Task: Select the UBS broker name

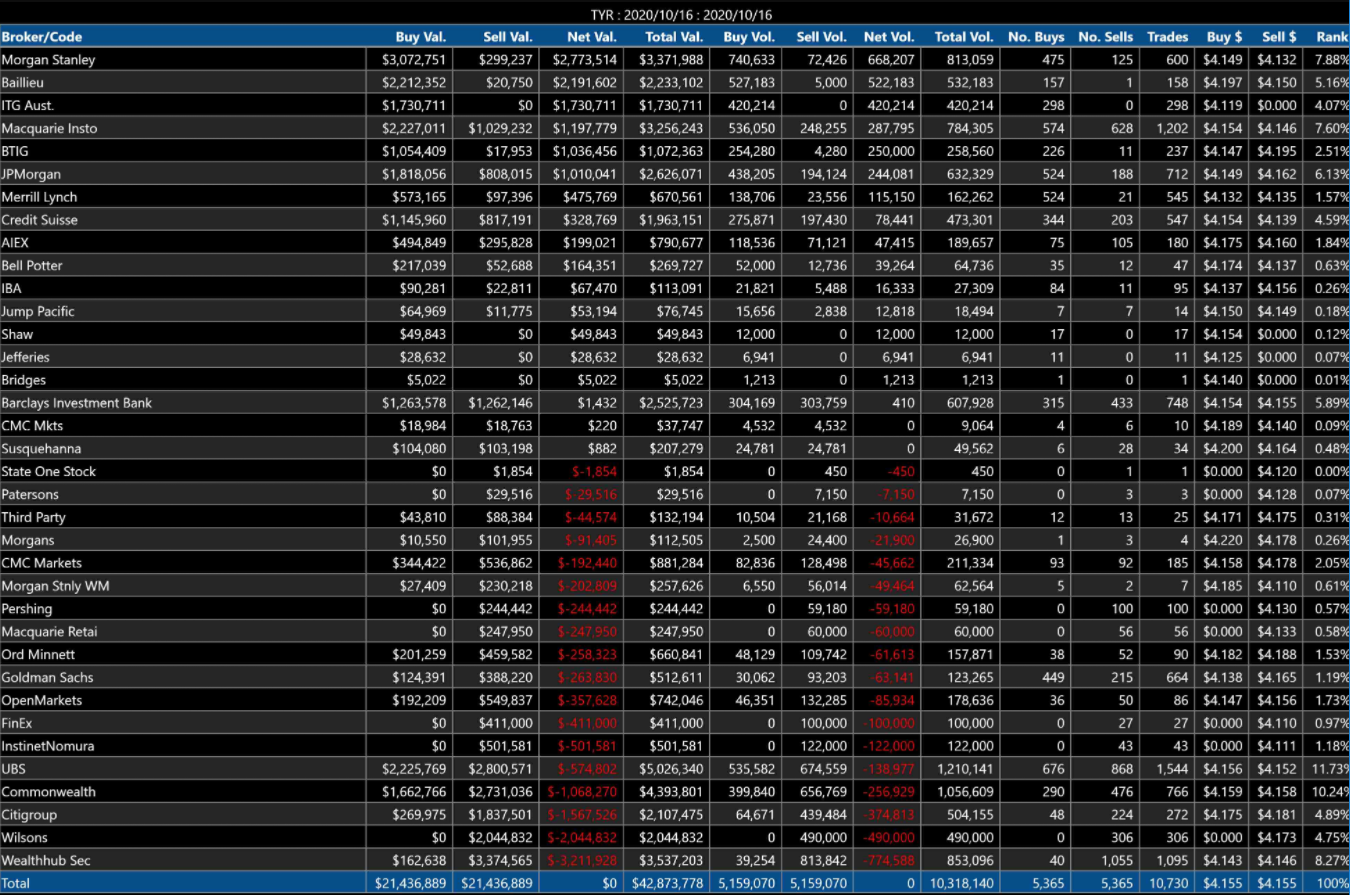Action: 13,769
